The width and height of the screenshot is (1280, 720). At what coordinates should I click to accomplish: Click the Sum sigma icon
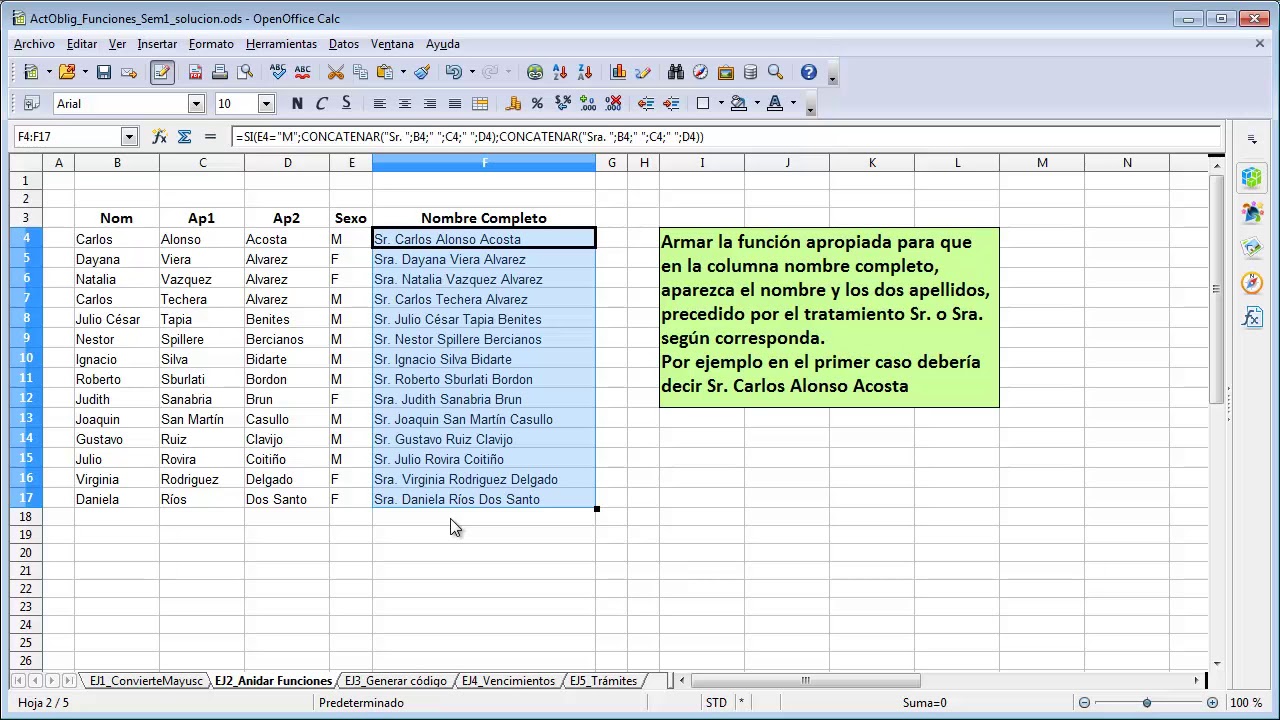tap(184, 137)
